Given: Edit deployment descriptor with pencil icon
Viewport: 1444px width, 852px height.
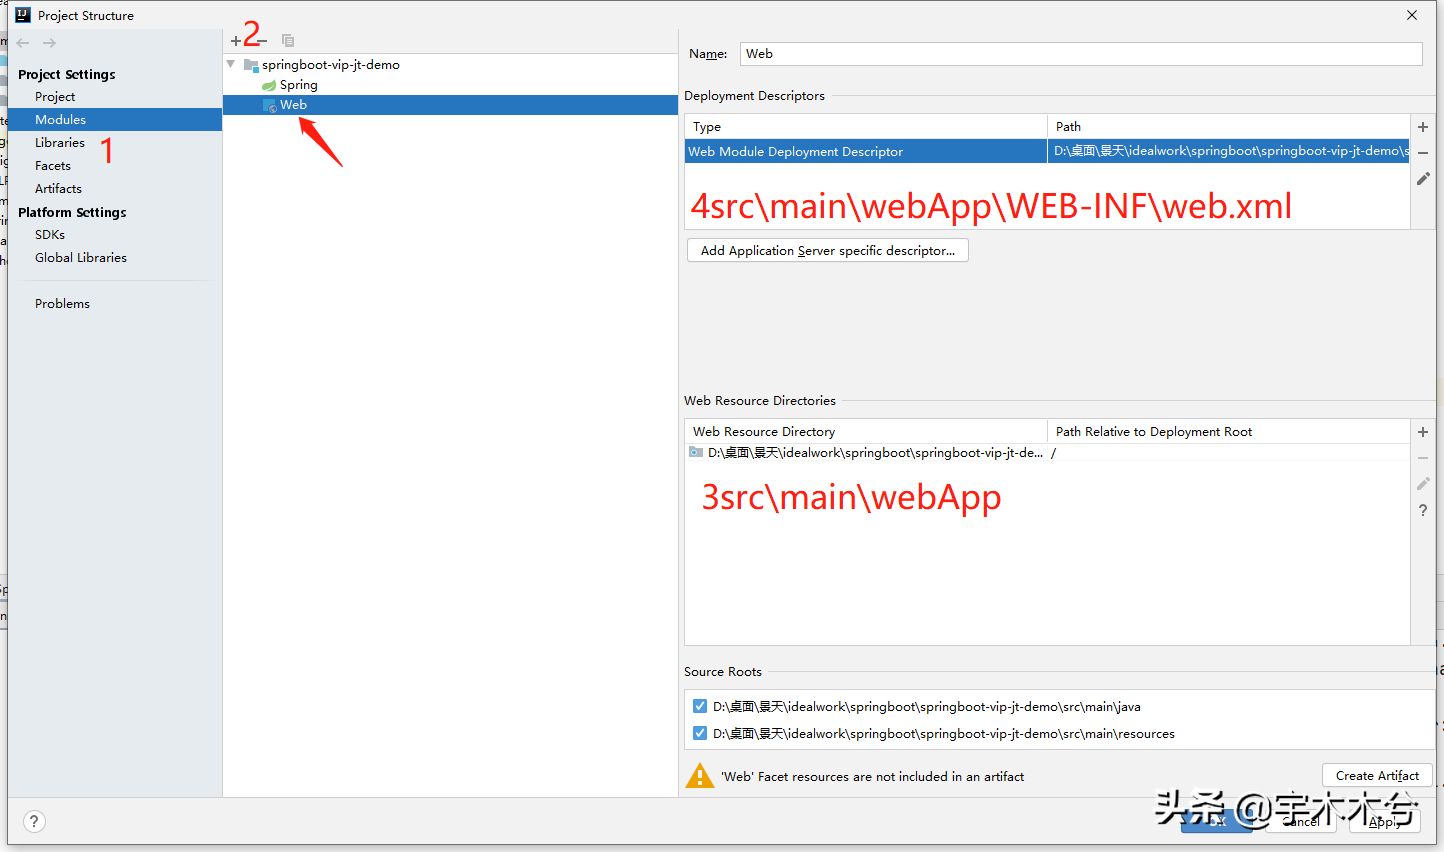Looking at the screenshot, I should 1423,179.
